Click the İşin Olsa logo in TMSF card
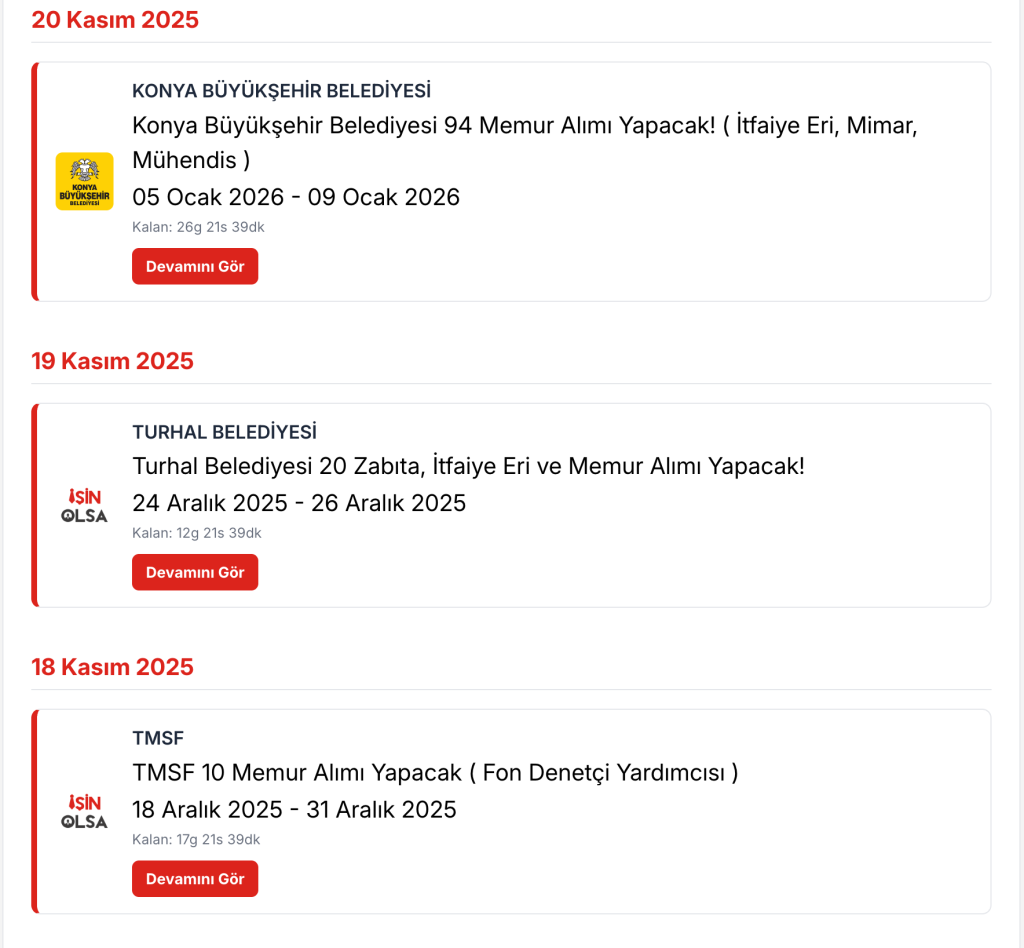 (x=84, y=811)
